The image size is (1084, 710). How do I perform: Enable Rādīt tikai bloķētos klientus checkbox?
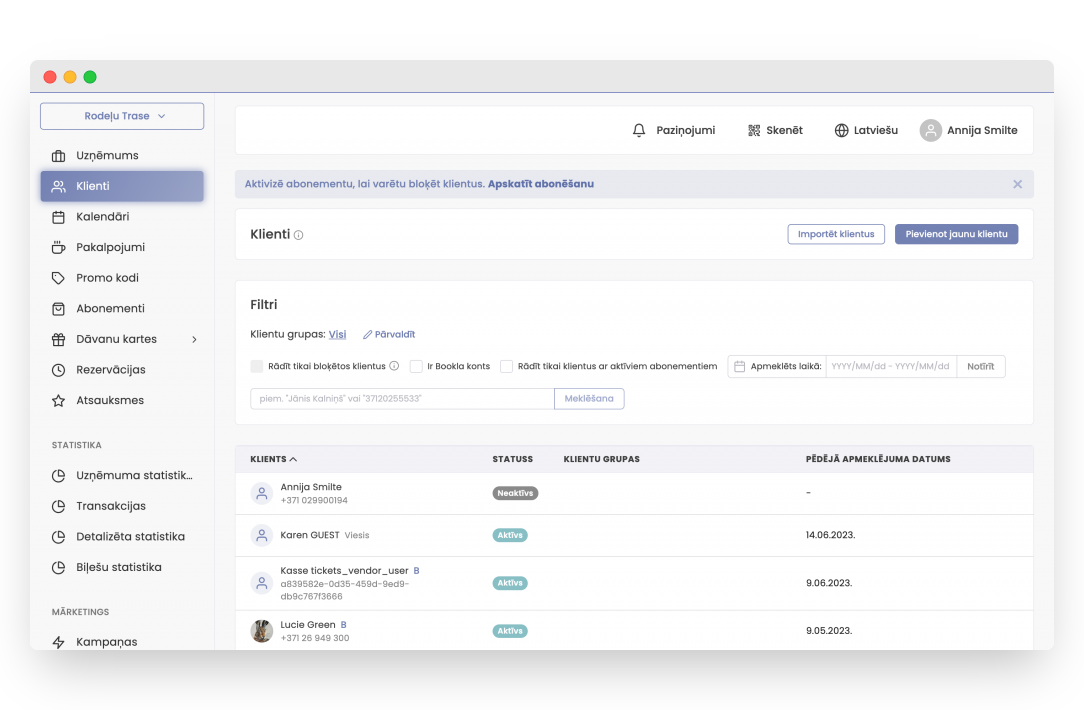pyautogui.click(x=257, y=367)
